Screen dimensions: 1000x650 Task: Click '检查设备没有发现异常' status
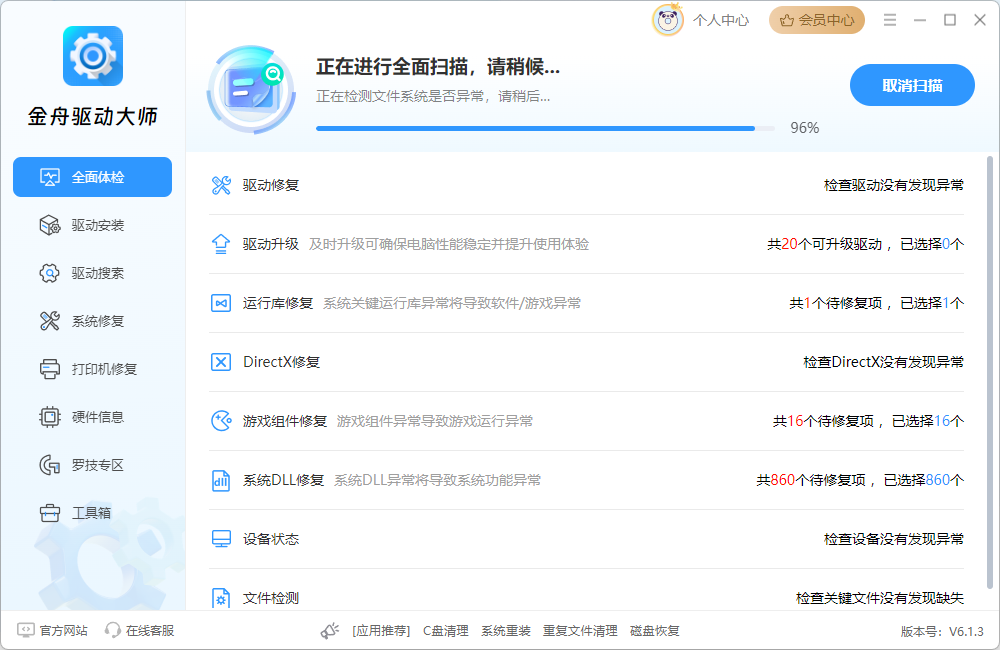pyautogui.click(x=893, y=539)
